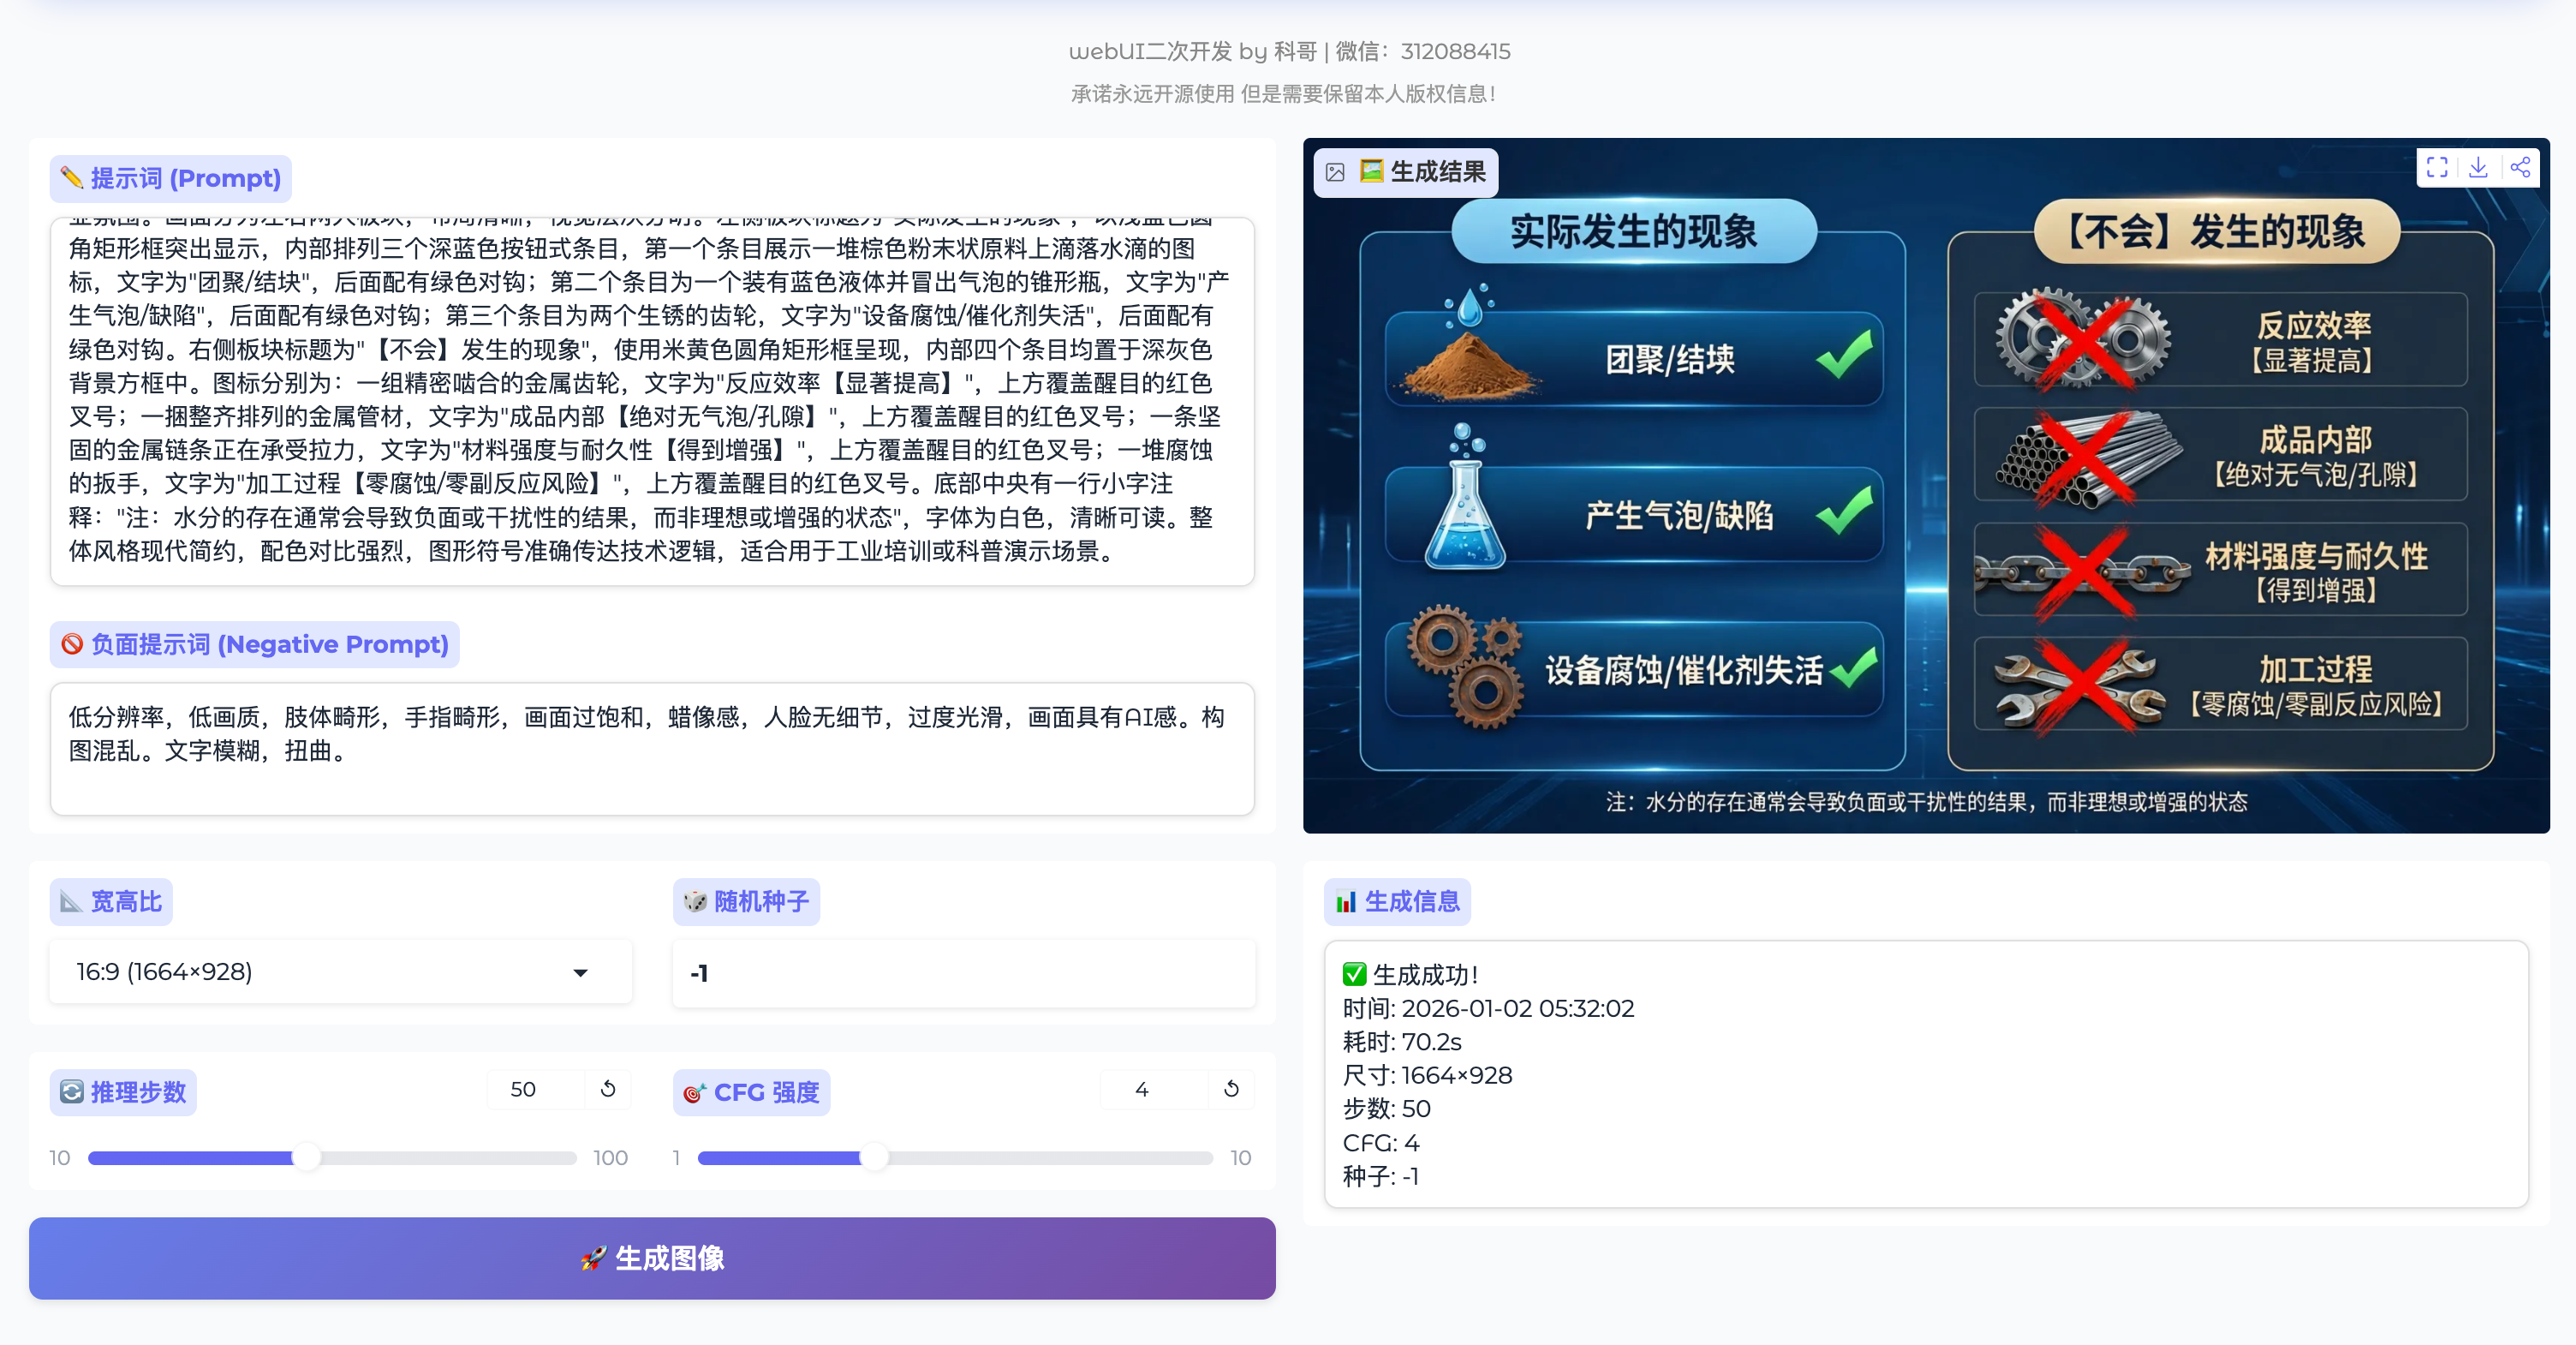This screenshot has width=2576, height=1345.
Task: Click the generated infographic image
Action: [1925, 500]
